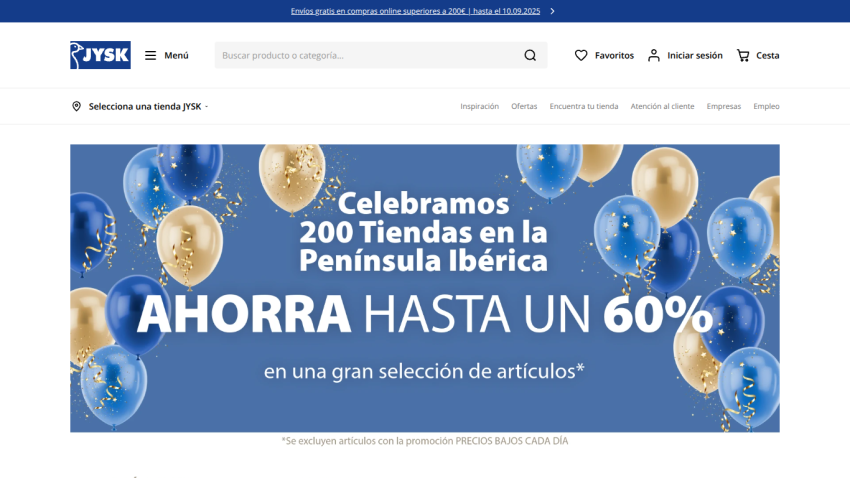Click the heart Favoritos icon
Image resolution: width=850 pixels, height=478 pixels.
[581, 55]
